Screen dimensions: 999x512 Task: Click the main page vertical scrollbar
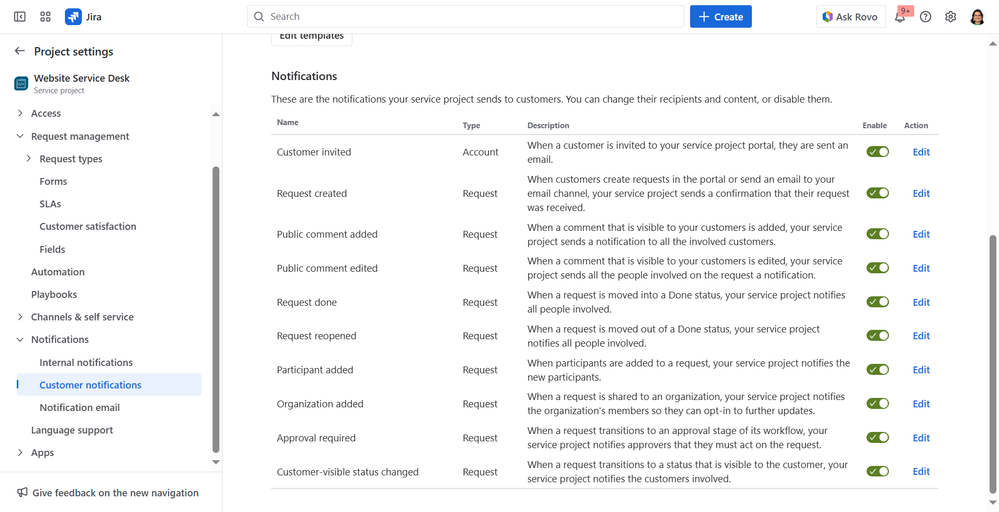[x=993, y=360]
